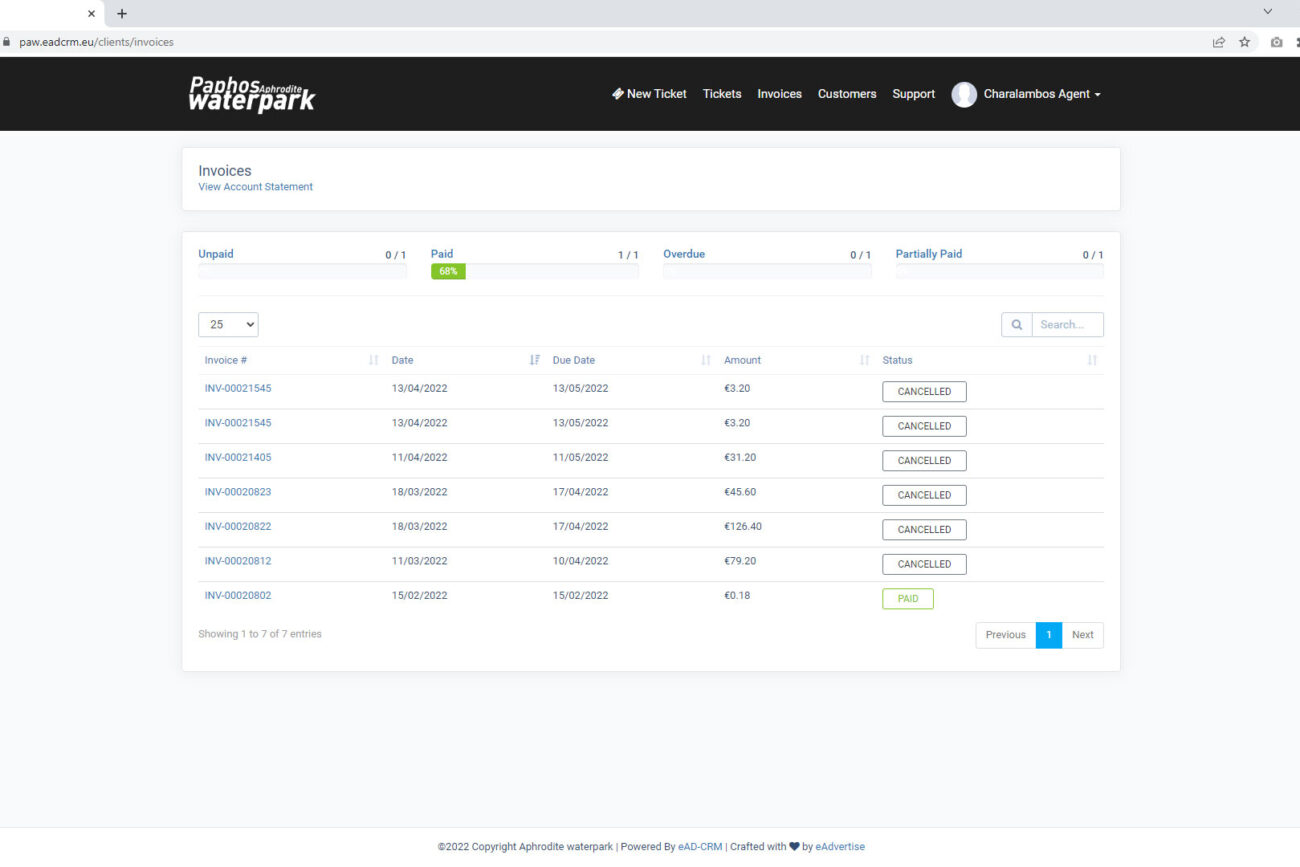
Task: Click the Next pagination button
Action: tap(1082, 635)
